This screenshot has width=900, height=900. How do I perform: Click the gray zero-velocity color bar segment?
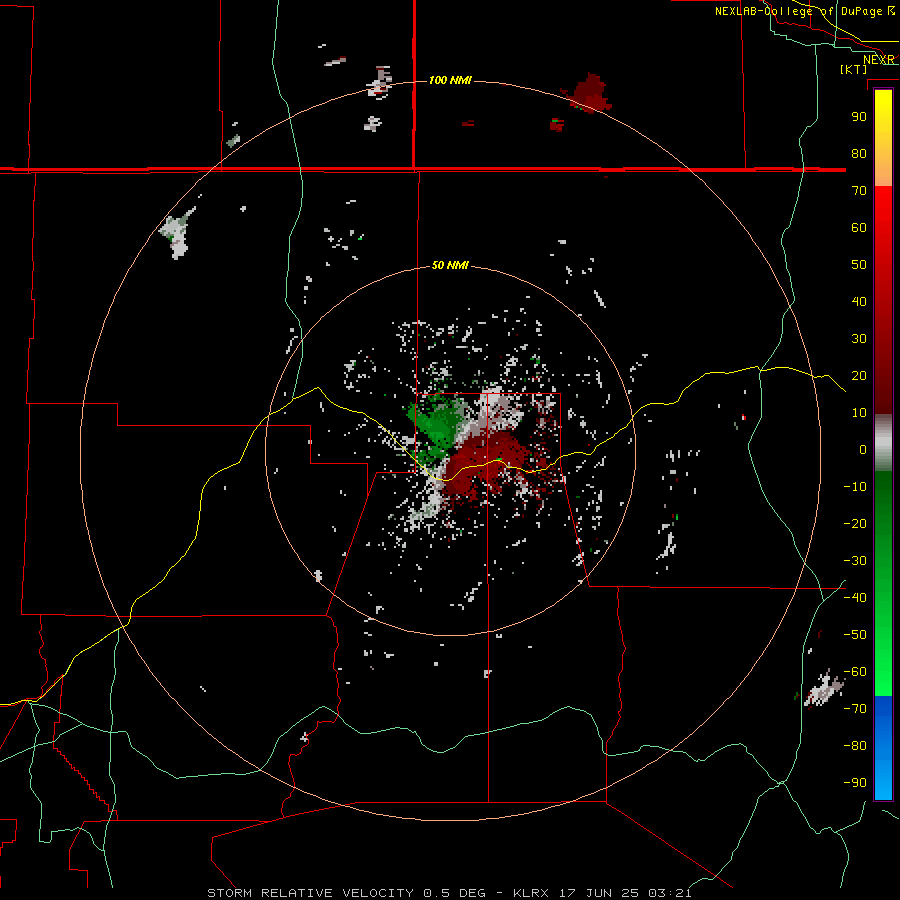883,443
